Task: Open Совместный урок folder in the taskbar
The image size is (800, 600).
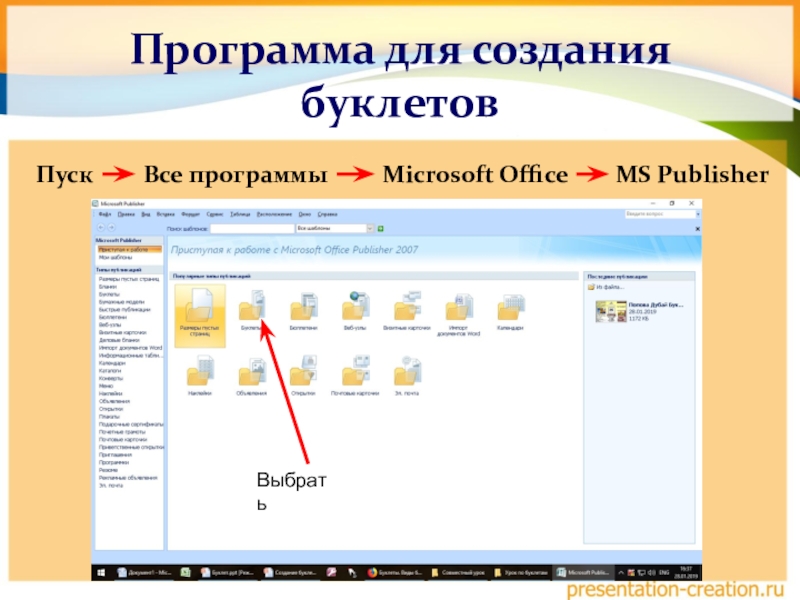Action: coord(458,572)
